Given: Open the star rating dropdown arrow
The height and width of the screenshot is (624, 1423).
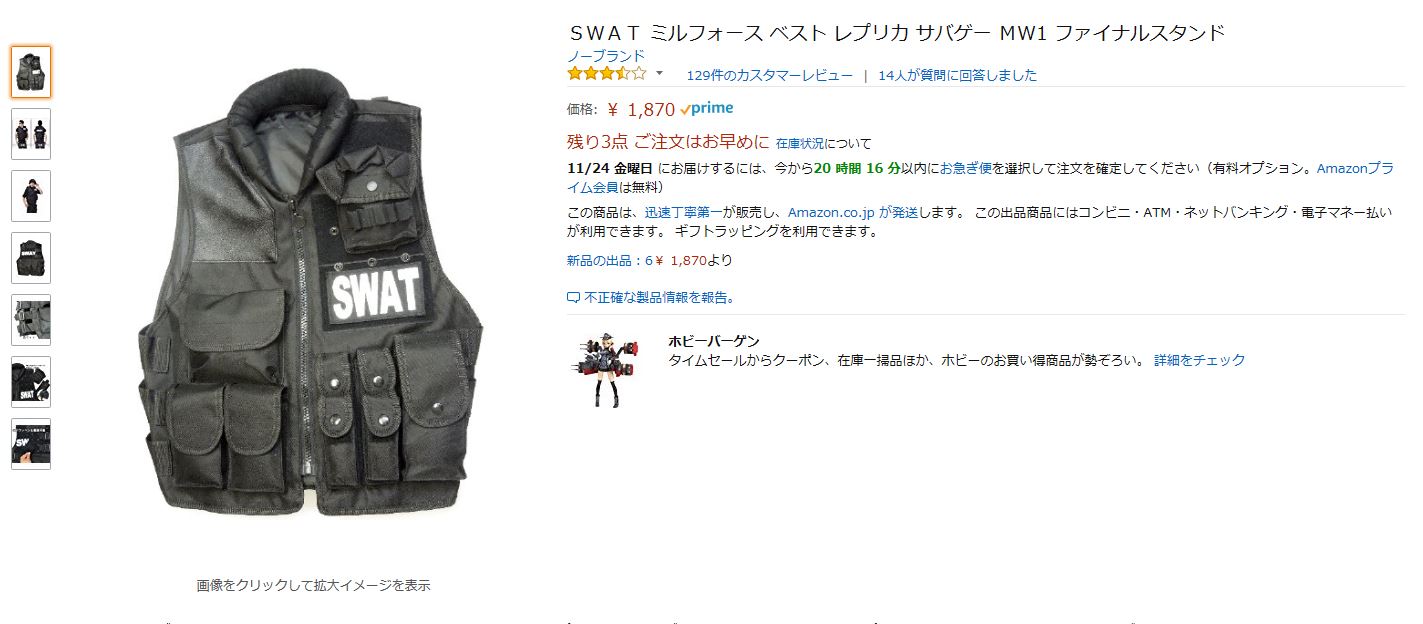Looking at the screenshot, I should pos(659,74).
